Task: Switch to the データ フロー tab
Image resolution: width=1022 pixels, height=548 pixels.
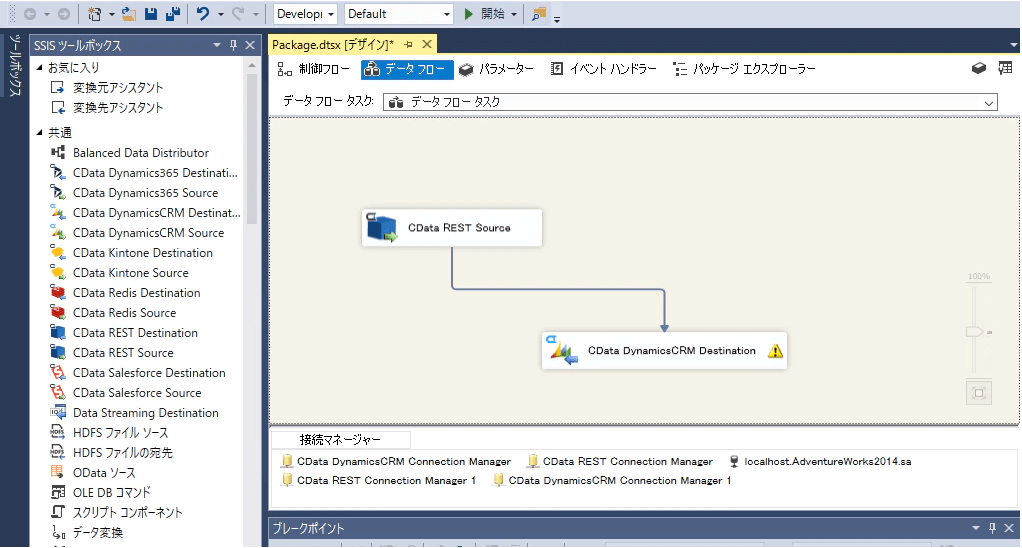Action: point(407,68)
